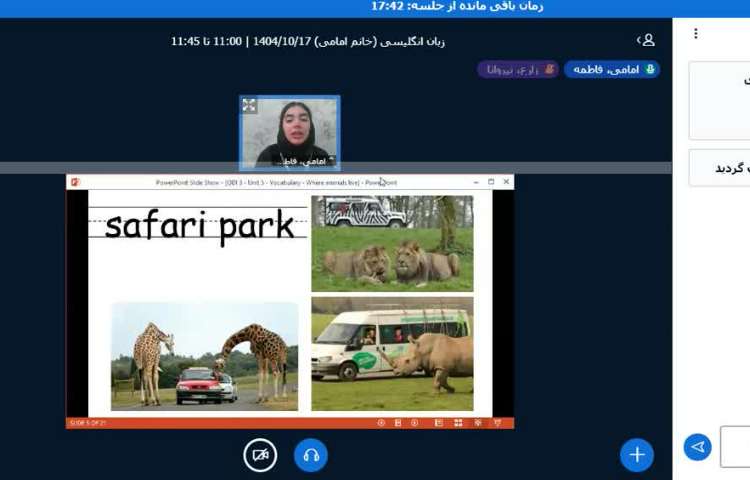Open the participants list icon

pyautogui.click(x=646, y=40)
